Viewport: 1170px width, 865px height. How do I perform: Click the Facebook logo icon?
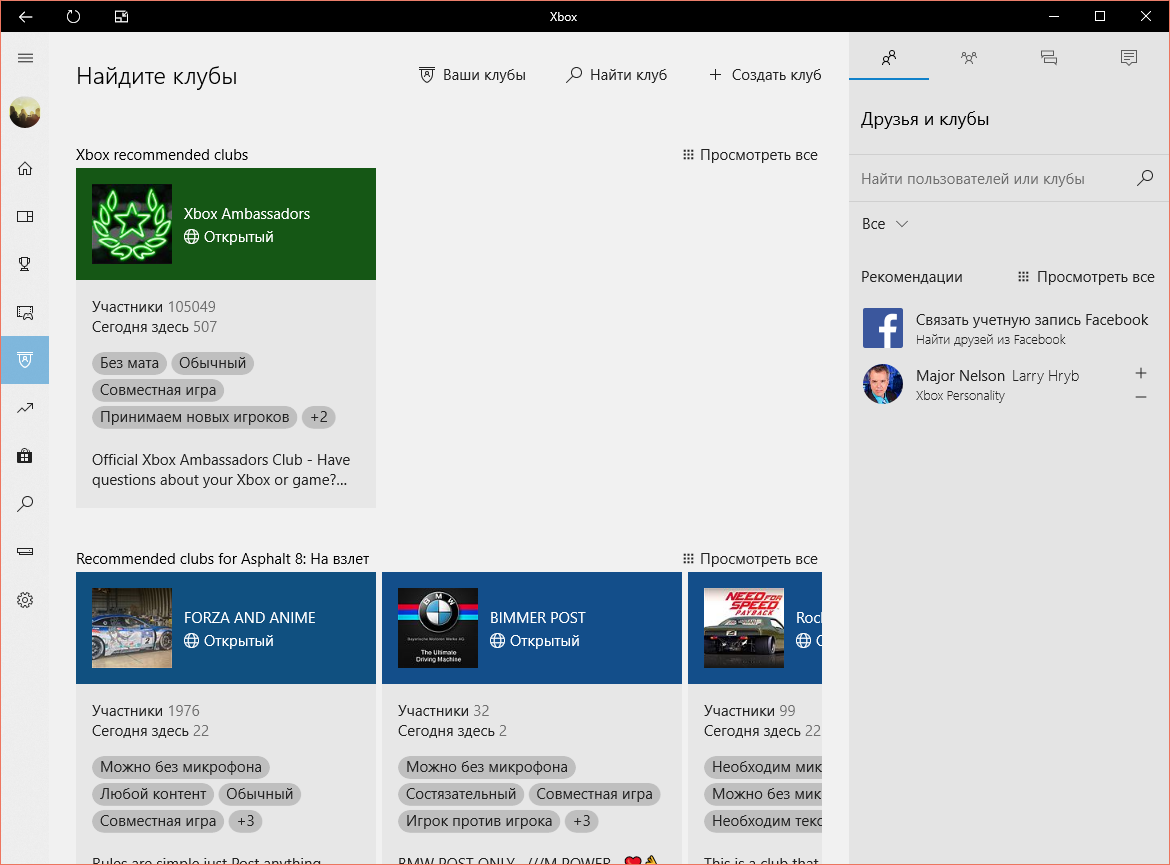883,328
